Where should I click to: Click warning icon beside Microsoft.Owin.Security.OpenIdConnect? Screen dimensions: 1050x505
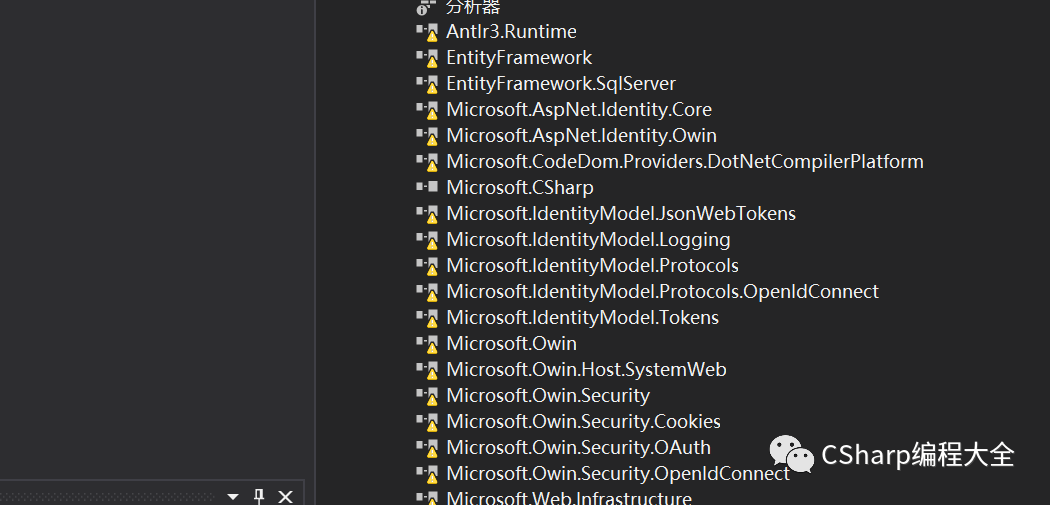[427, 474]
